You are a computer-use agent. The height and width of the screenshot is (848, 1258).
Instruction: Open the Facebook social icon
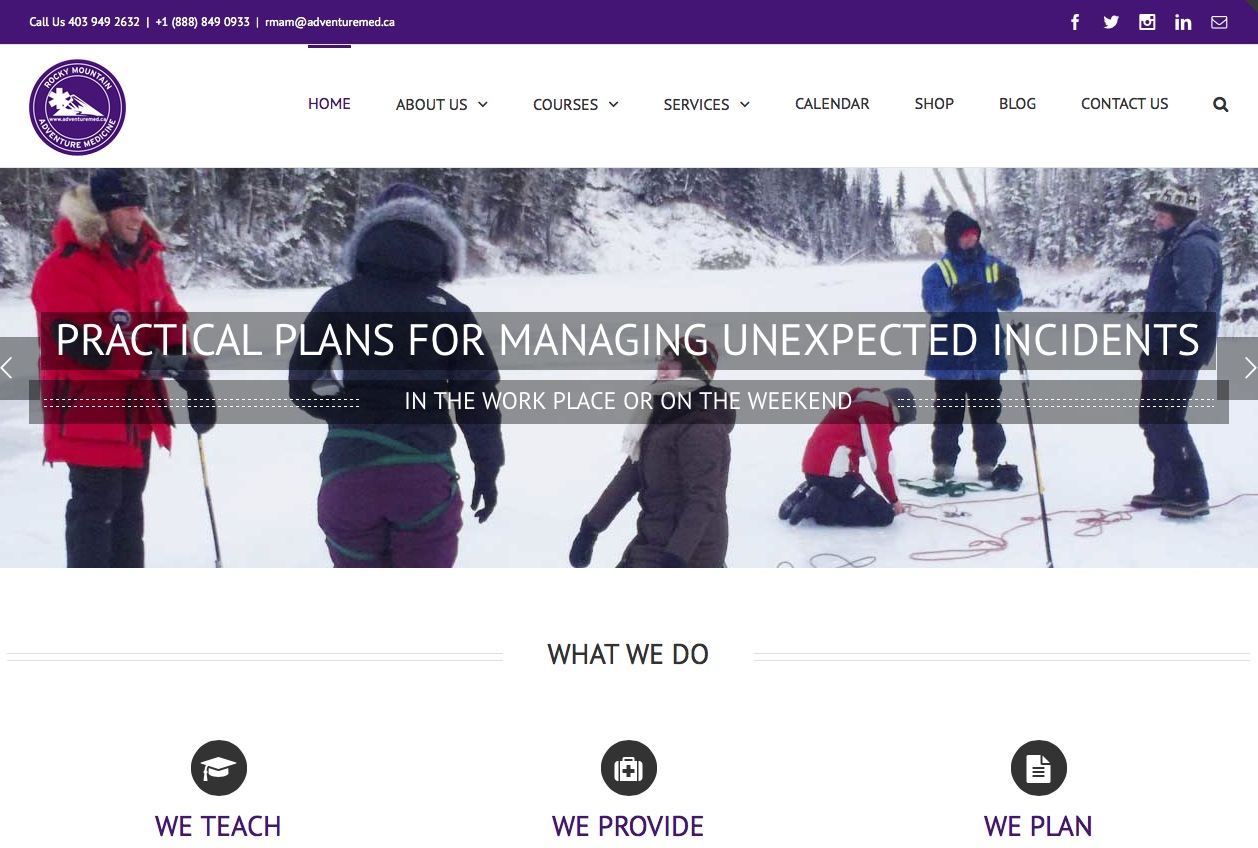tap(1075, 22)
